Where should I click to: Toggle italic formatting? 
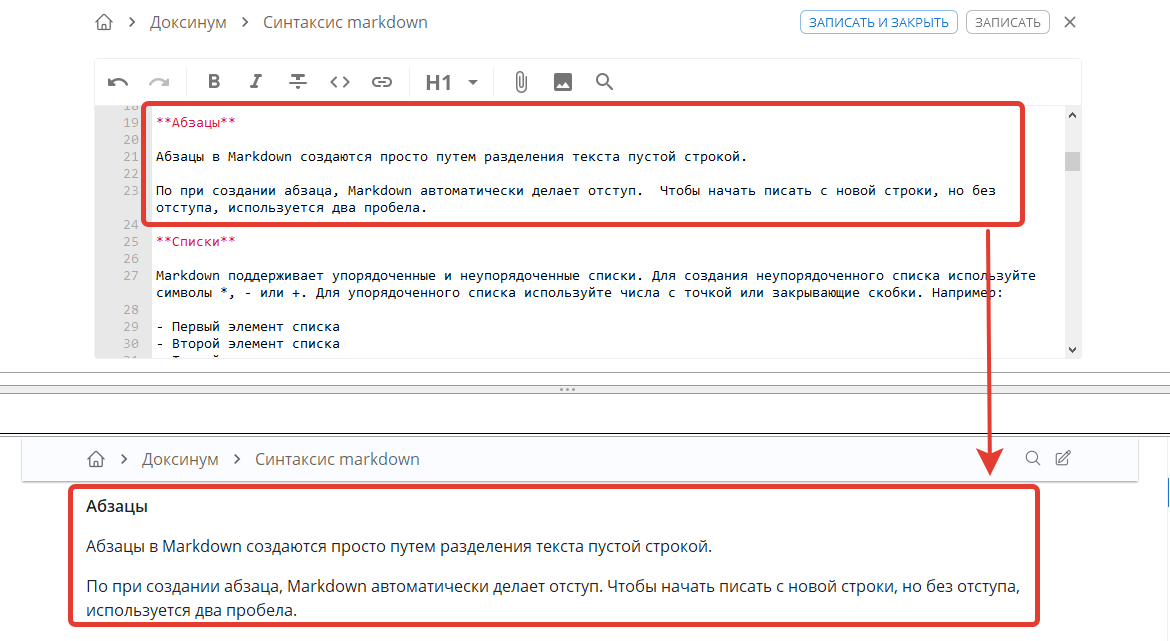pos(256,82)
